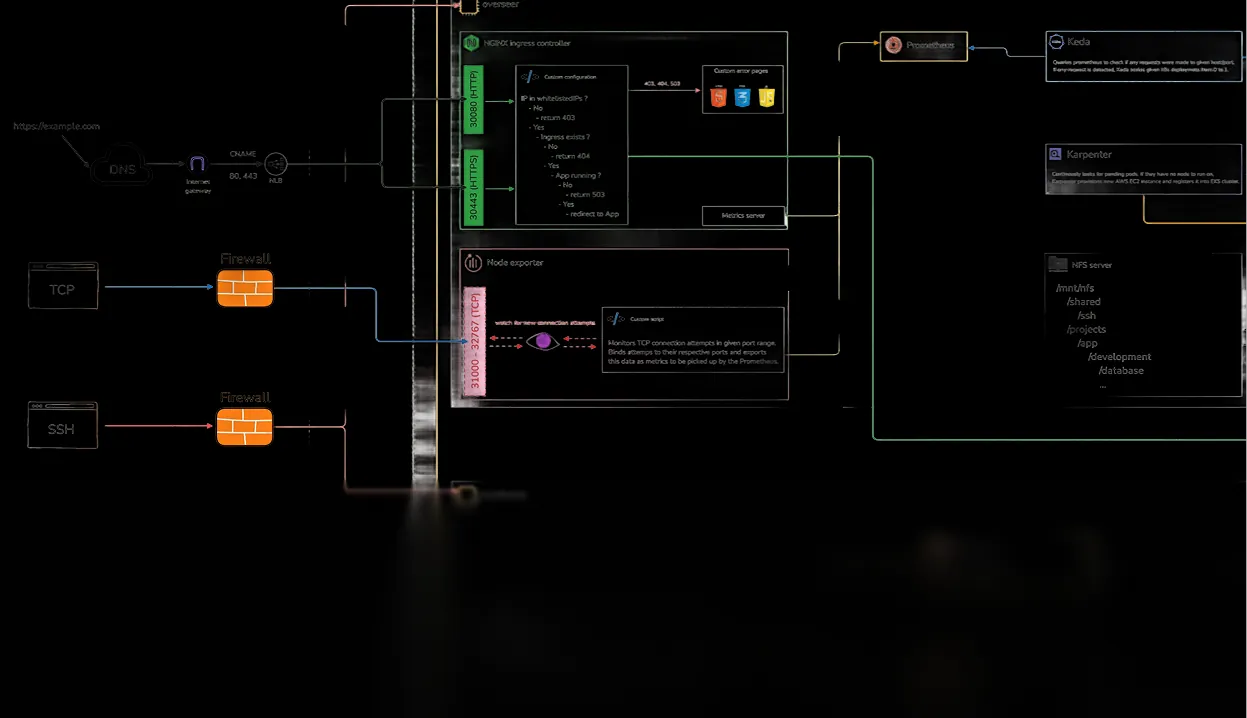
Task: Click the Karpenter title text
Action: 1089,154
